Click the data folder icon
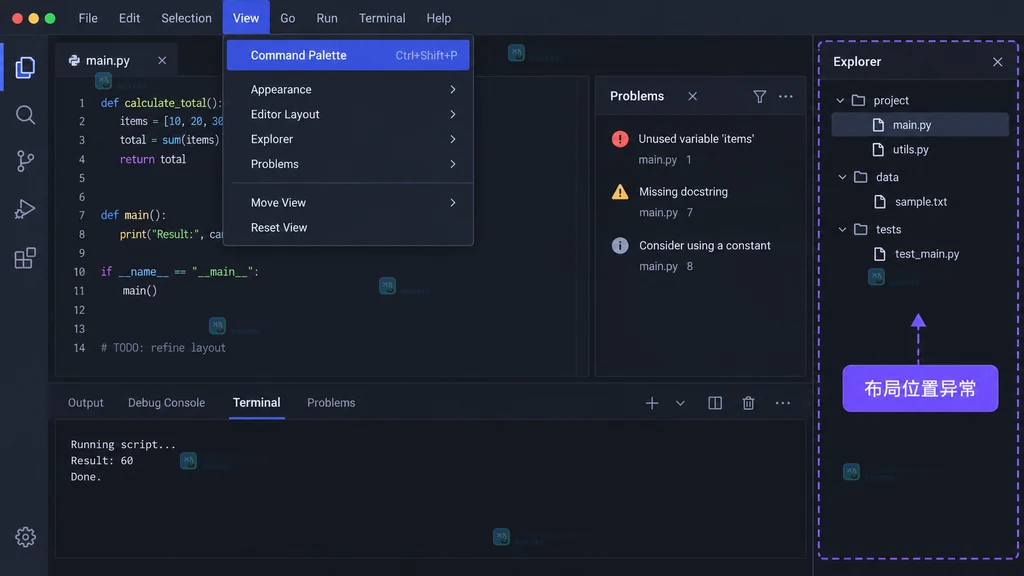The height and width of the screenshot is (576, 1024). pos(861,177)
